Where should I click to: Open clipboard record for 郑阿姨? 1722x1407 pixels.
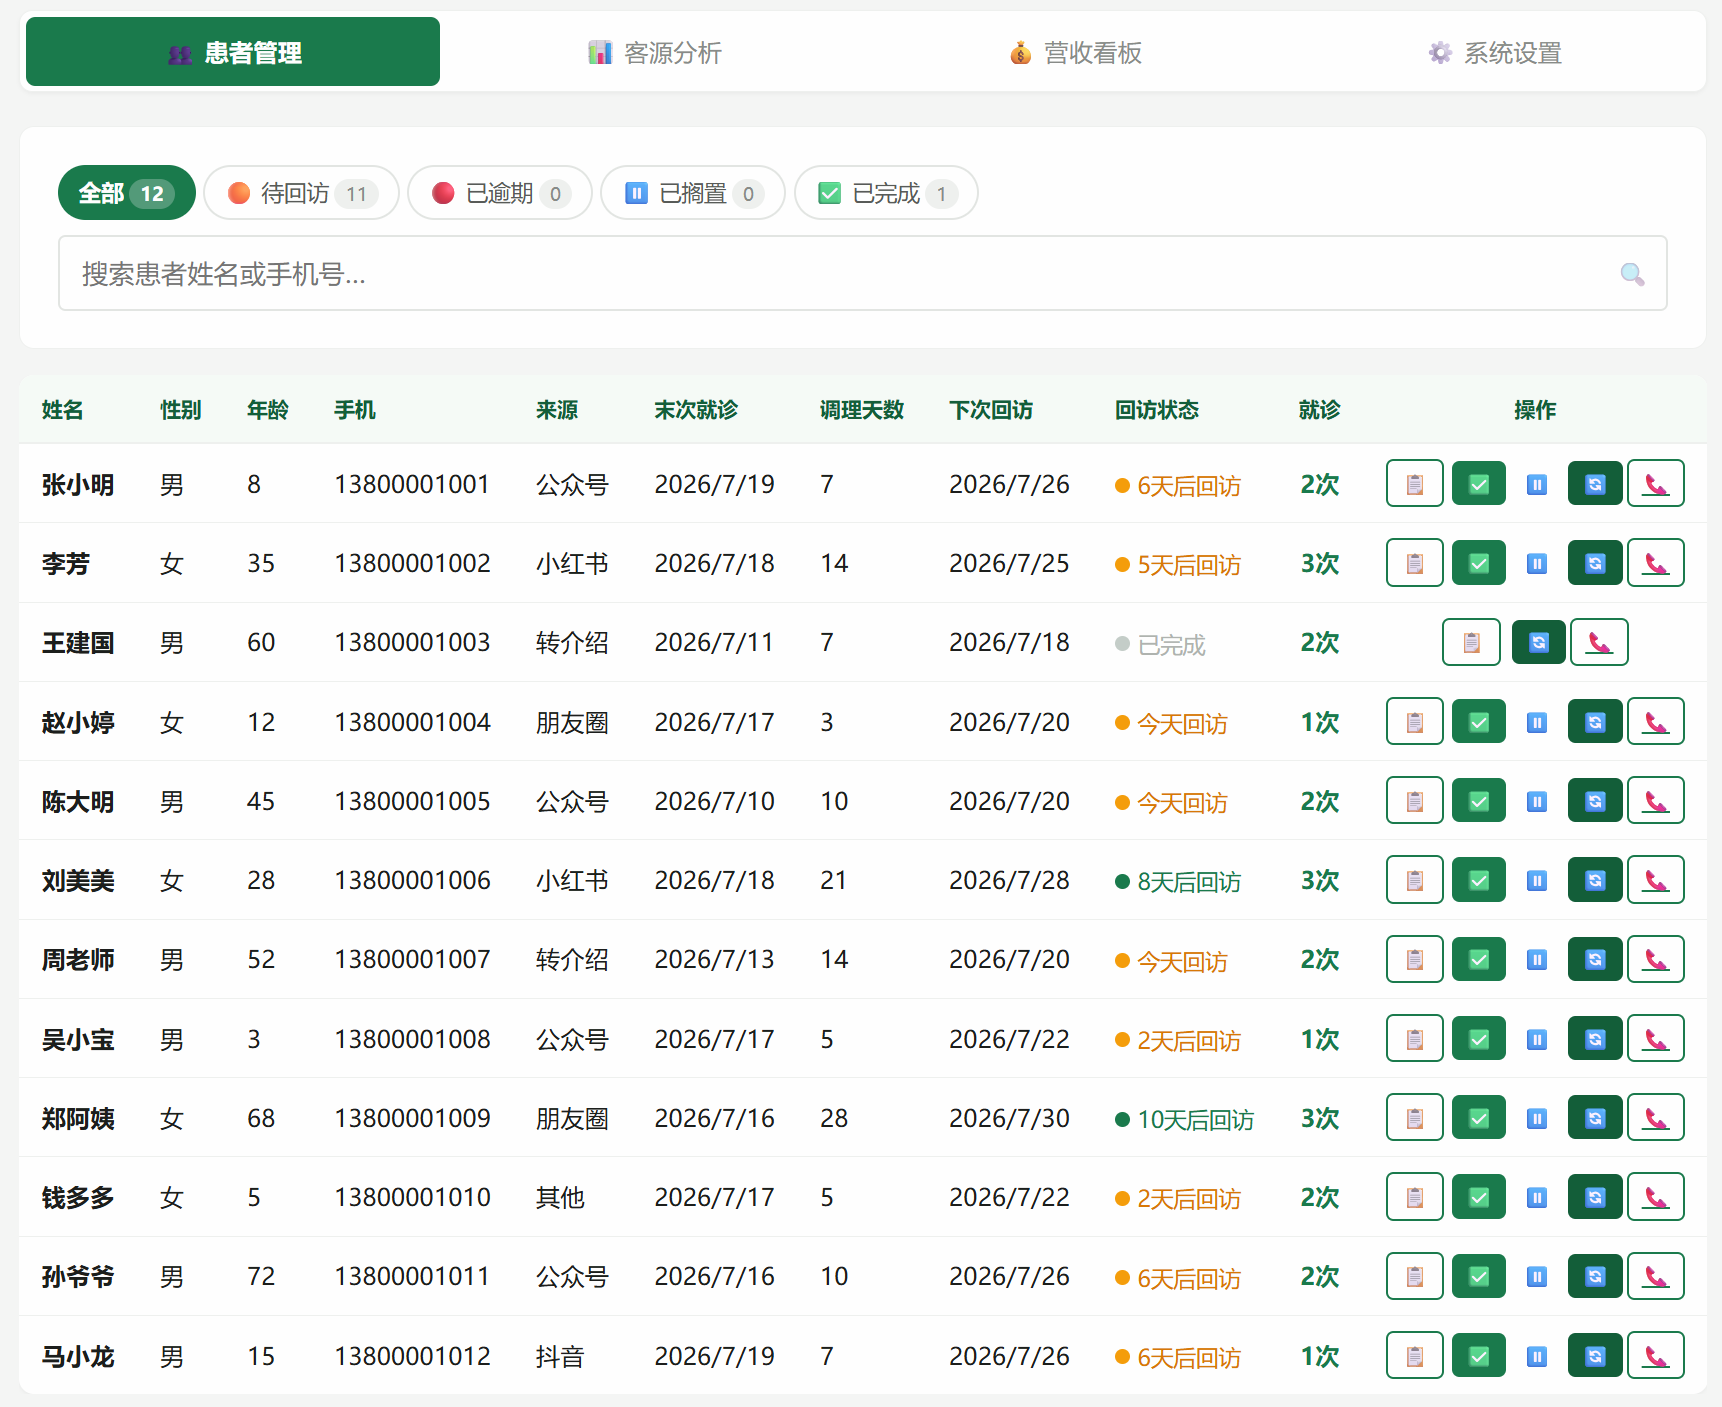point(1414,1118)
